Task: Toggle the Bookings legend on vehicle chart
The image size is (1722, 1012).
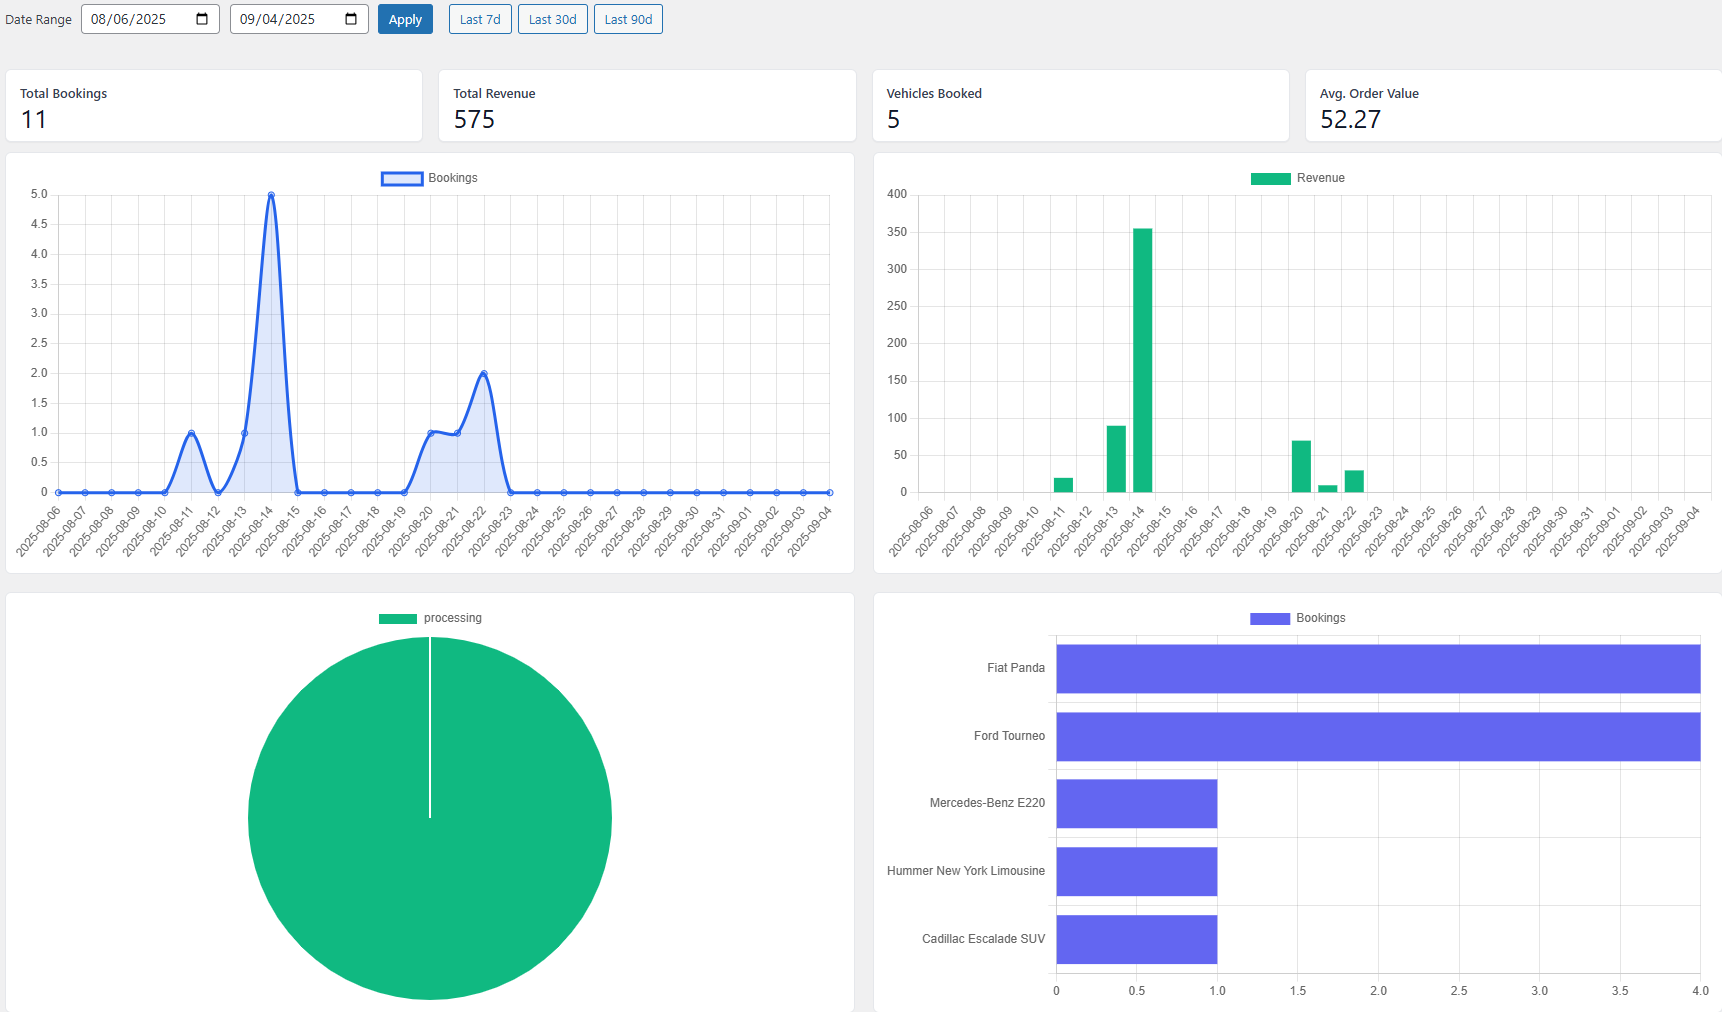Action: click(1297, 618)
